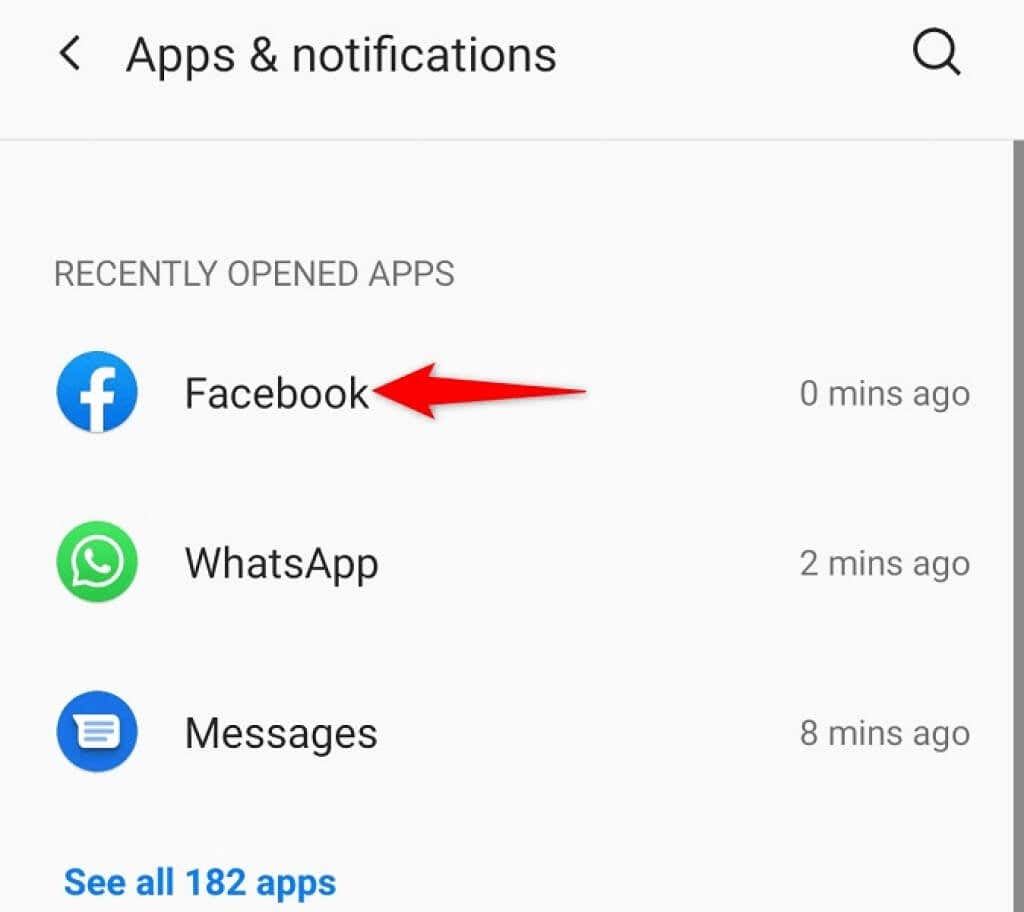Click the Apps & notifications title
Screen dimensions: 1024x912
coord(342,55)
